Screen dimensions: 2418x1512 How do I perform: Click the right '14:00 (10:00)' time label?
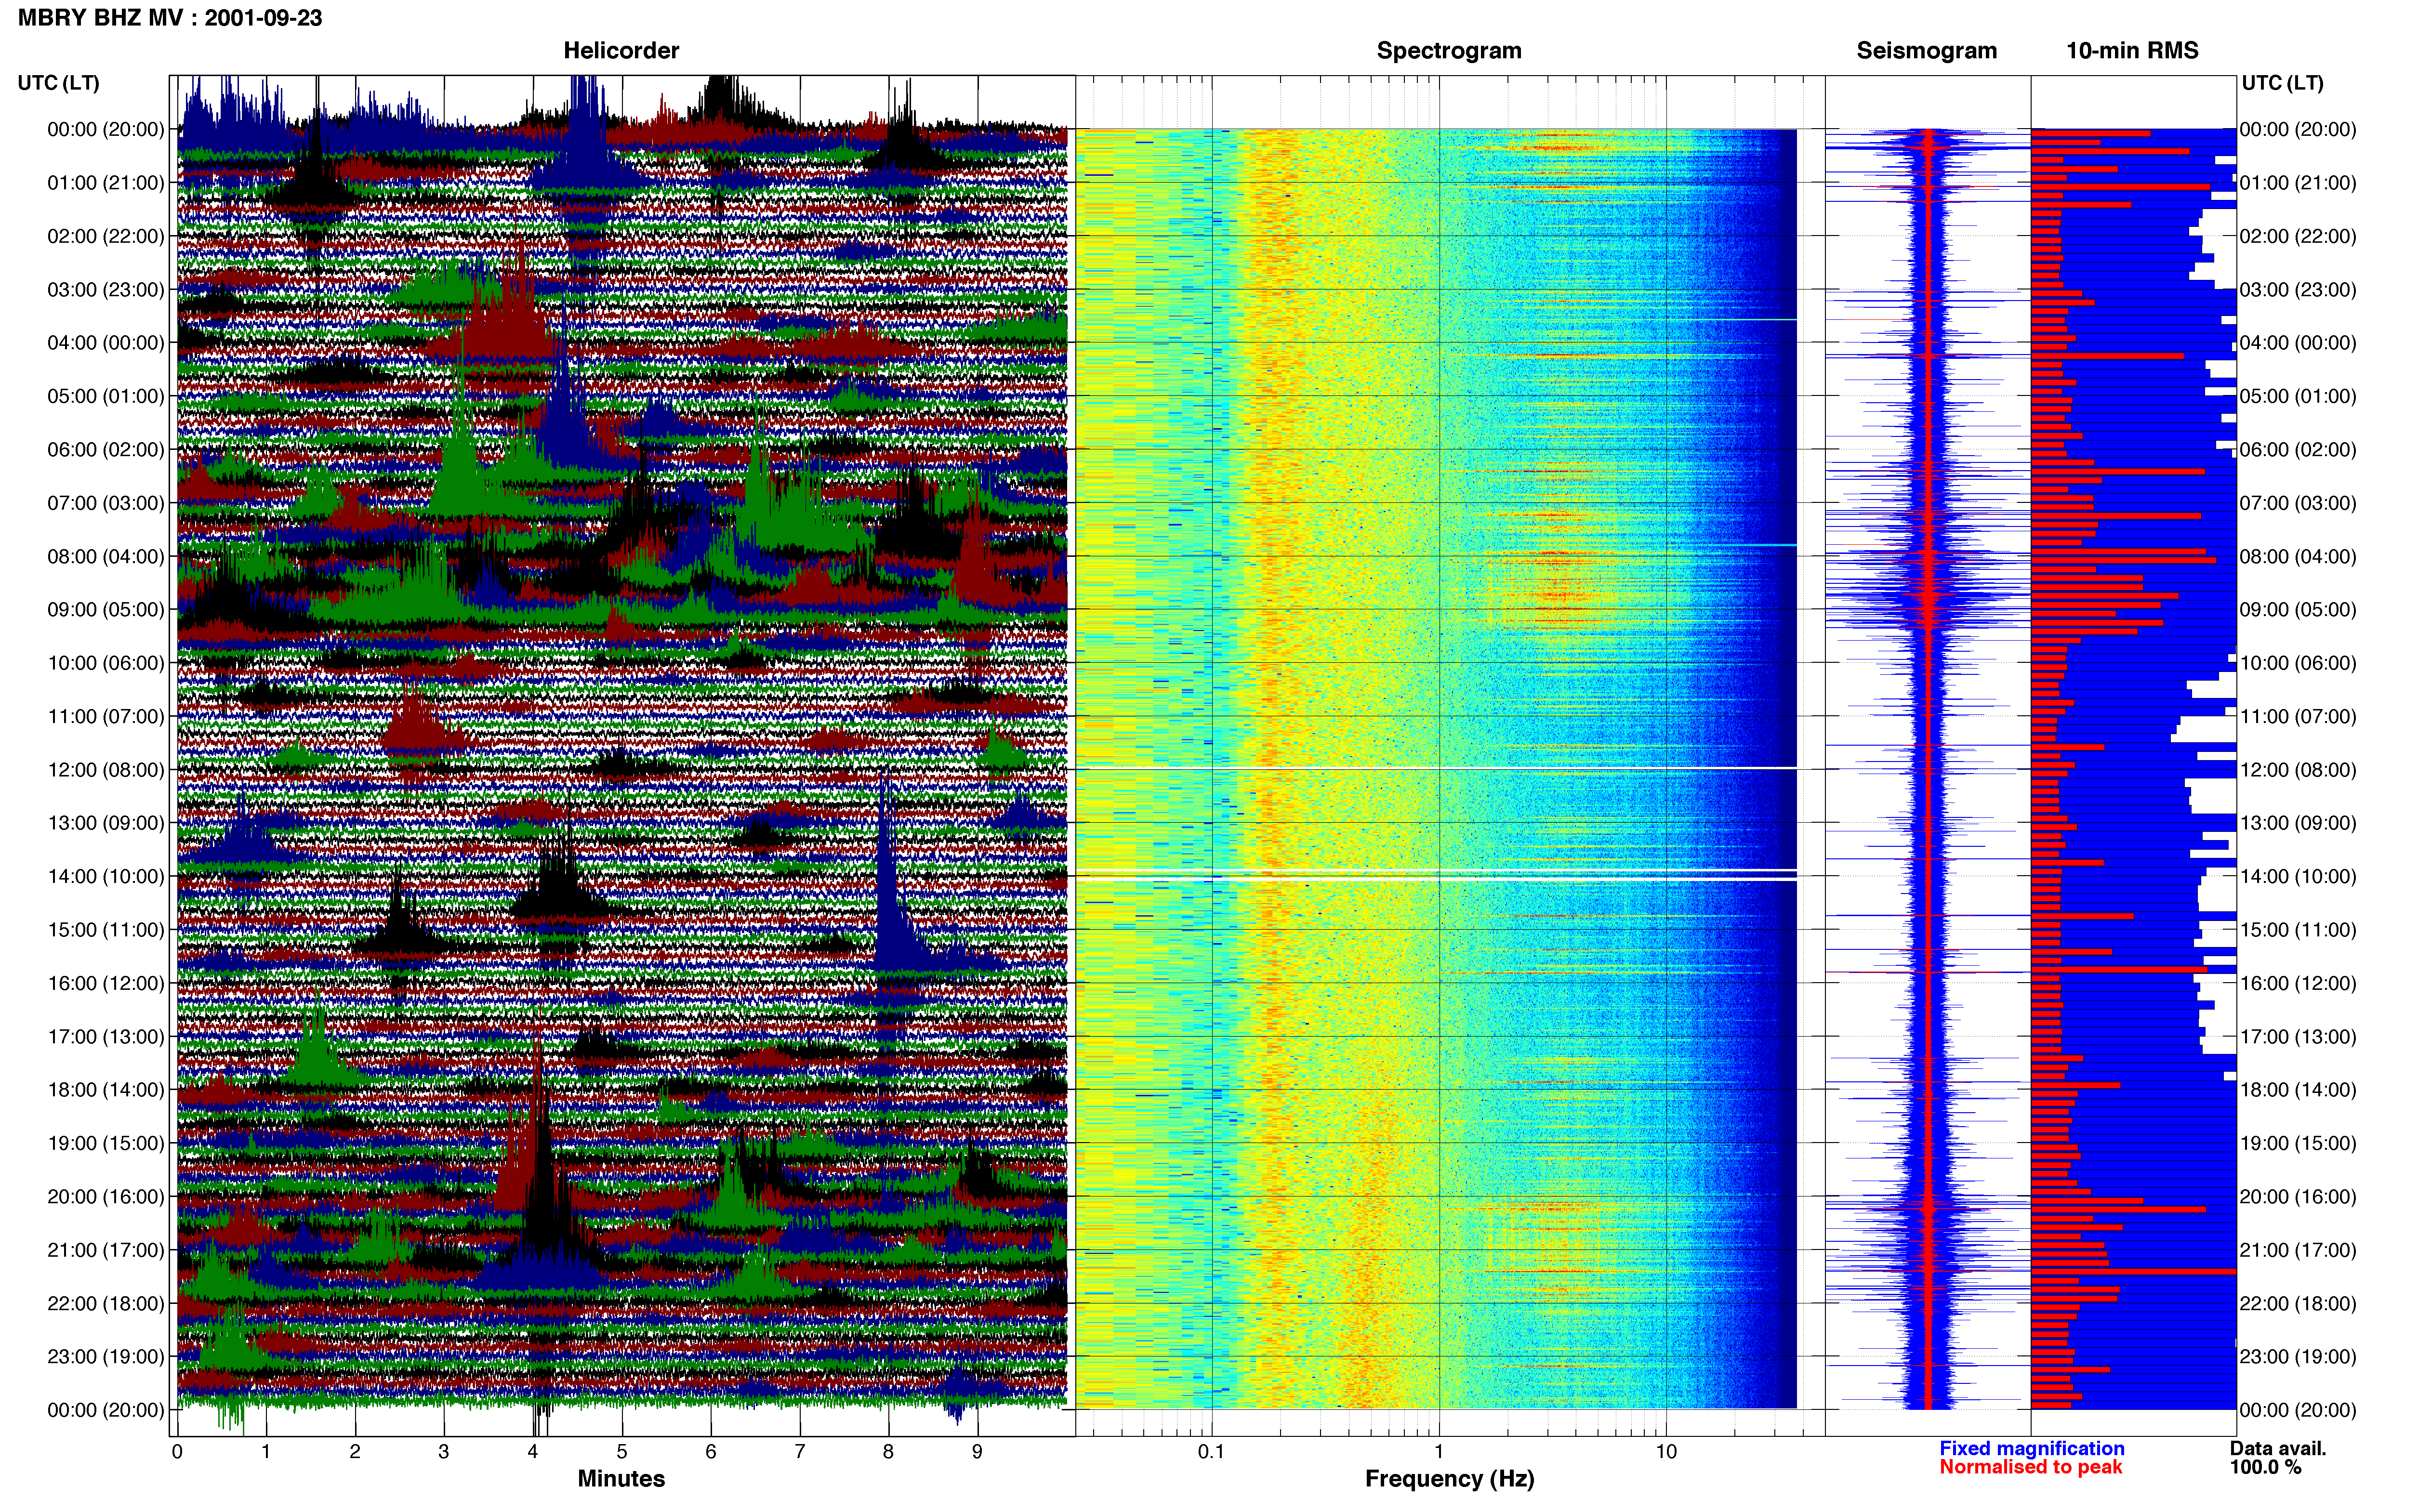coord(2298,876)
